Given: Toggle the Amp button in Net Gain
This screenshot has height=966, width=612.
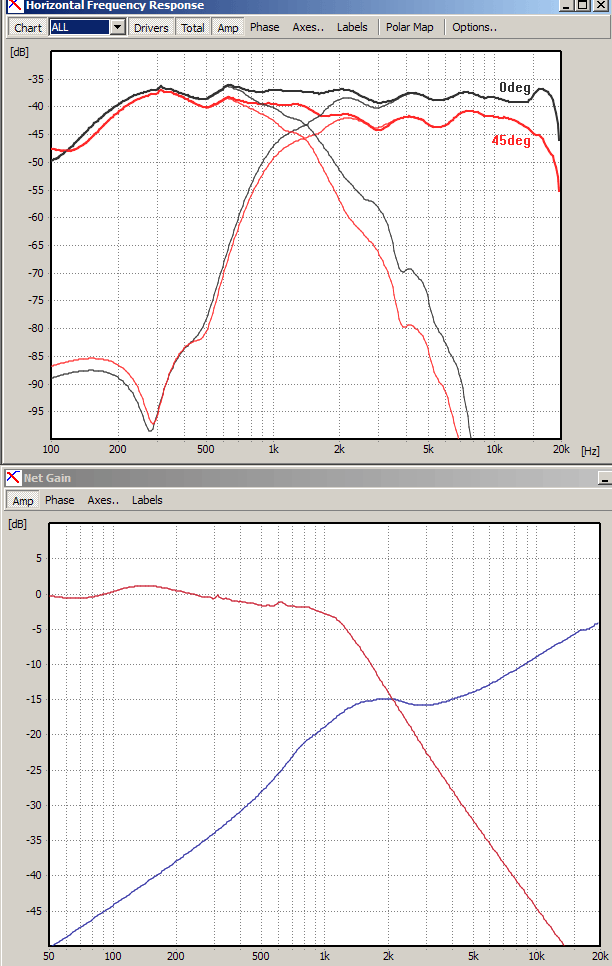Looking at the screenshot, I should click(23, 500).
